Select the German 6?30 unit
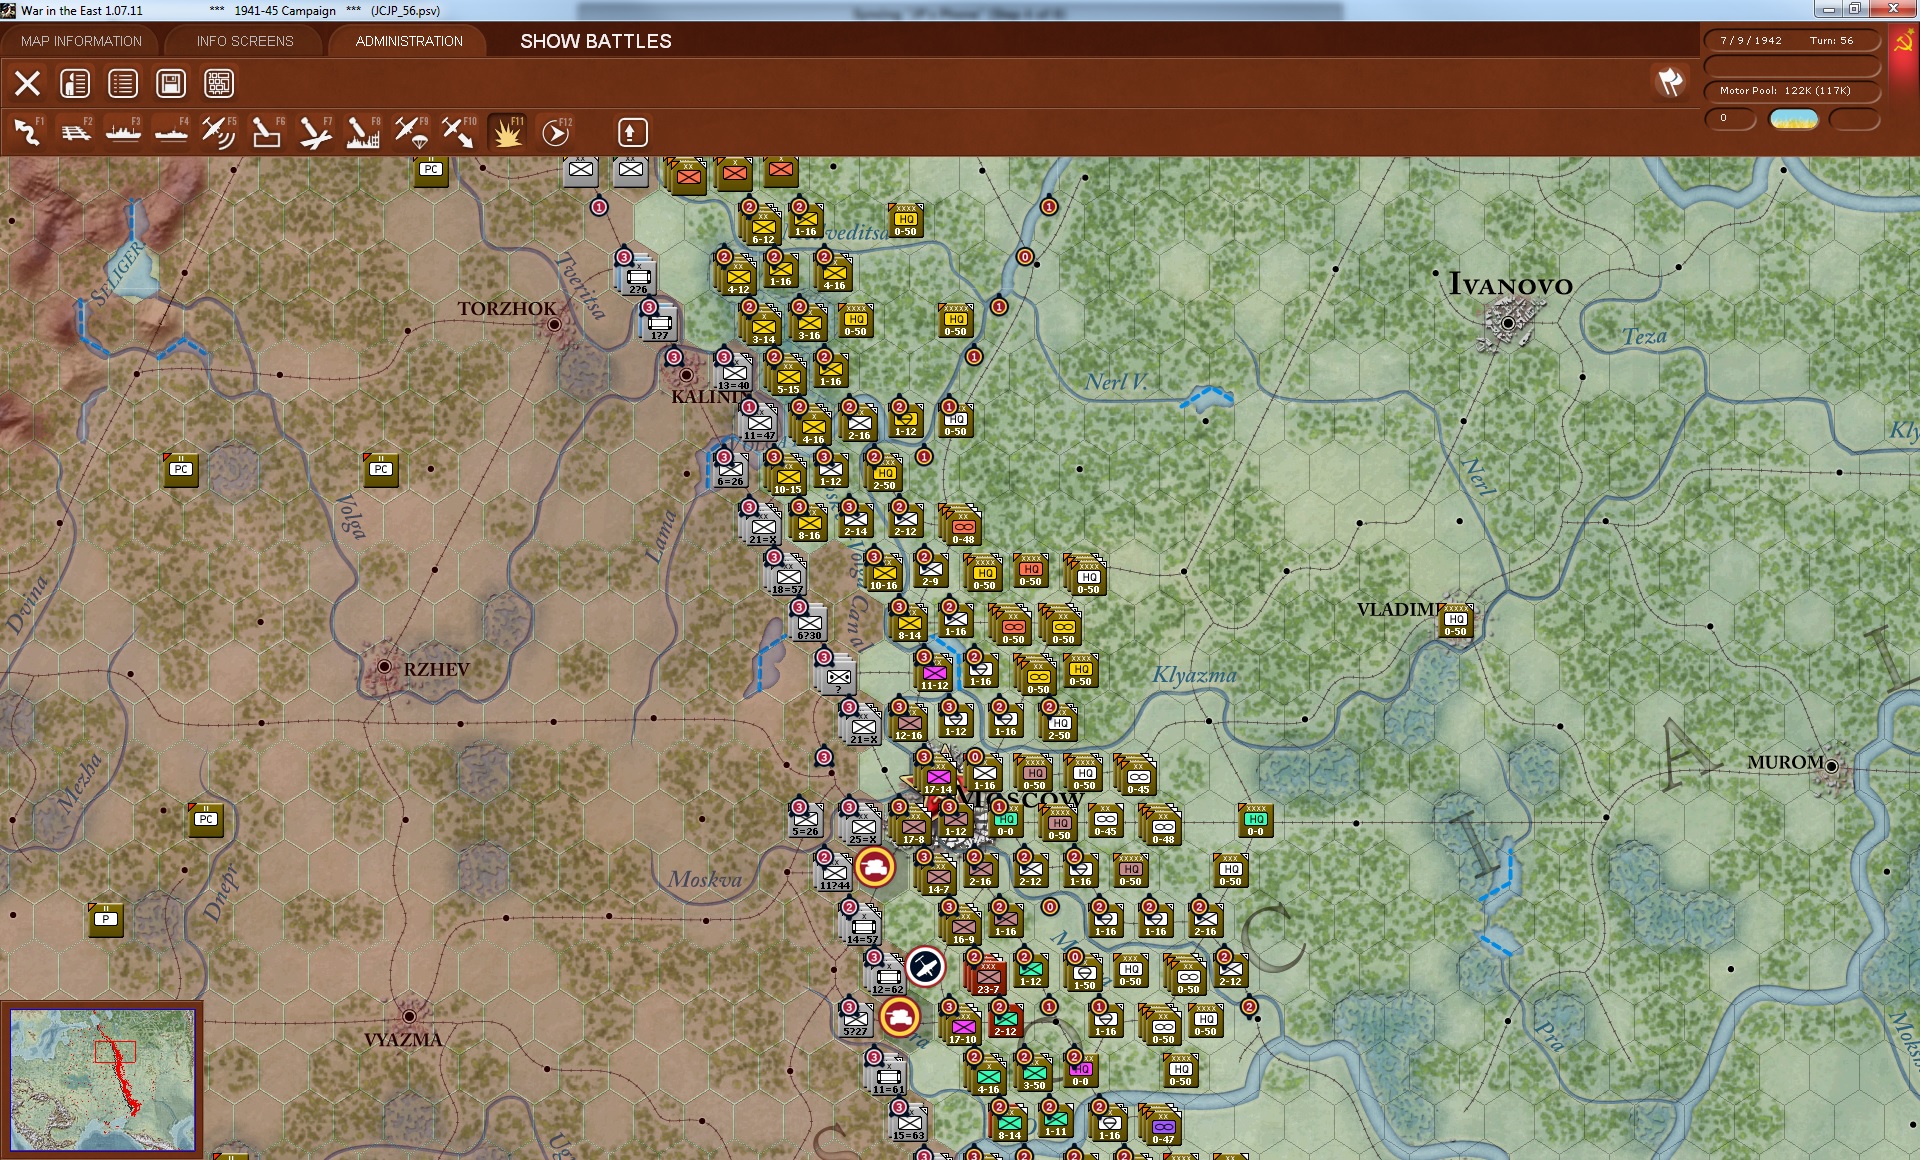The height and width of the screenshot is (1160, 1920). tap(809, 623)
